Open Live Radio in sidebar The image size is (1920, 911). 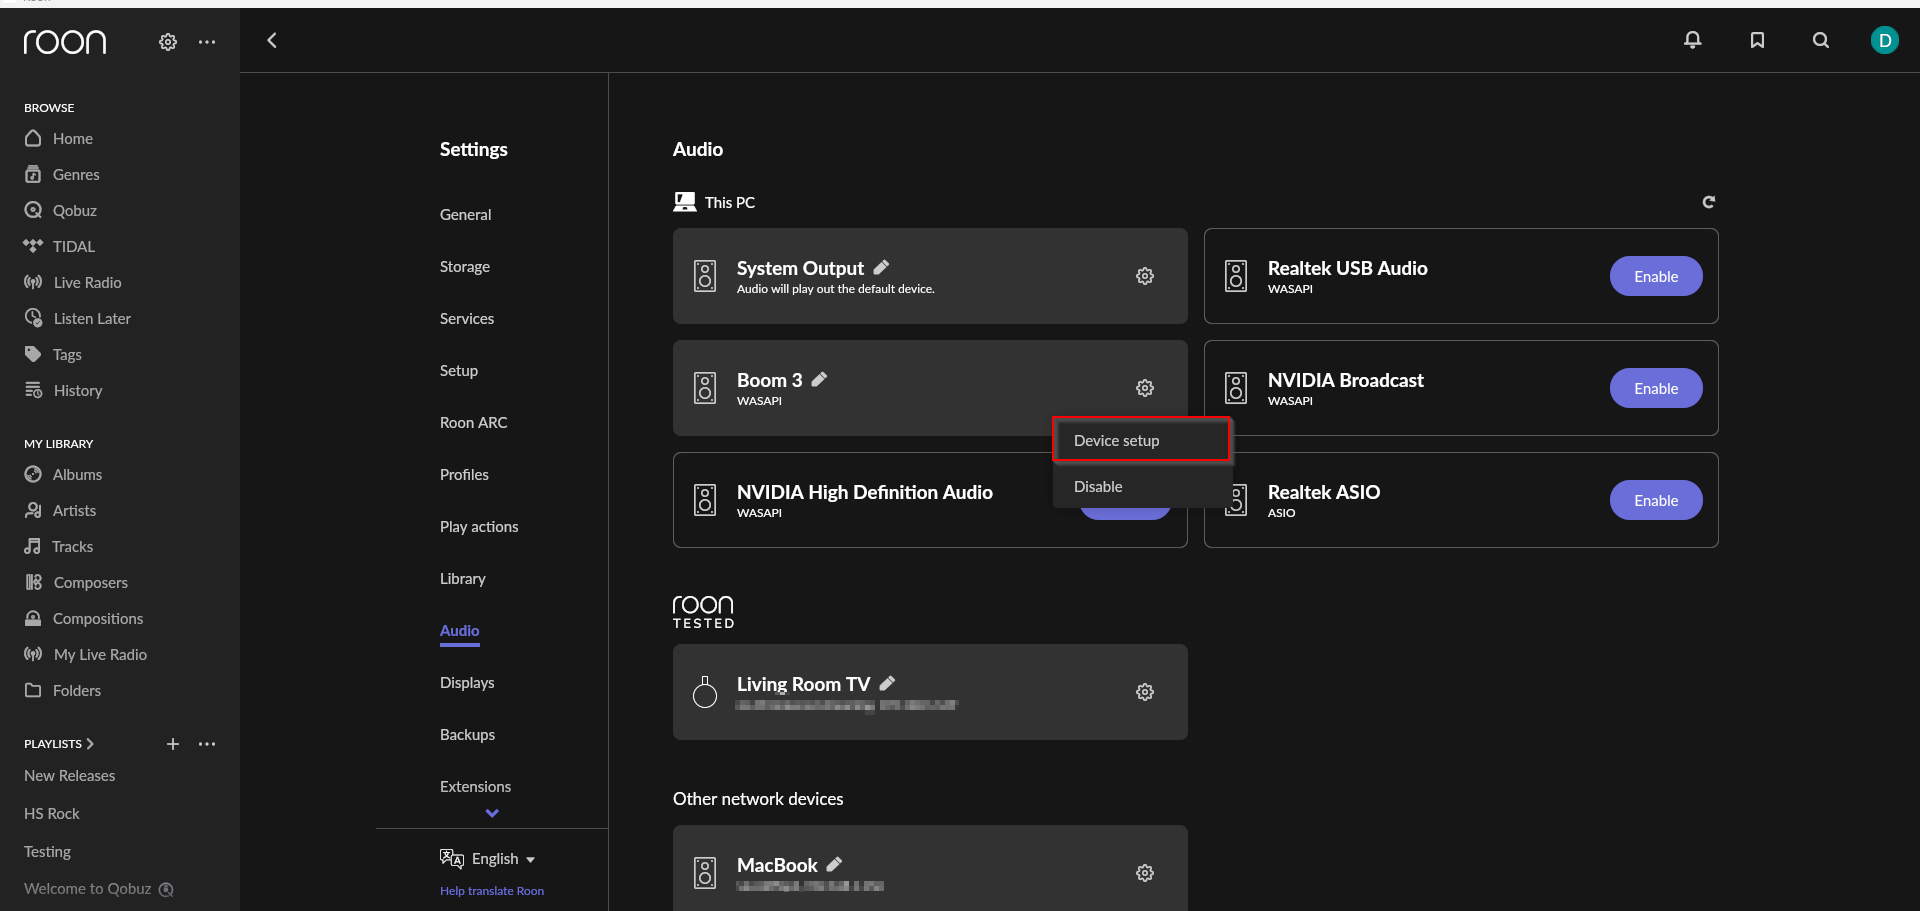pos(73,282)
